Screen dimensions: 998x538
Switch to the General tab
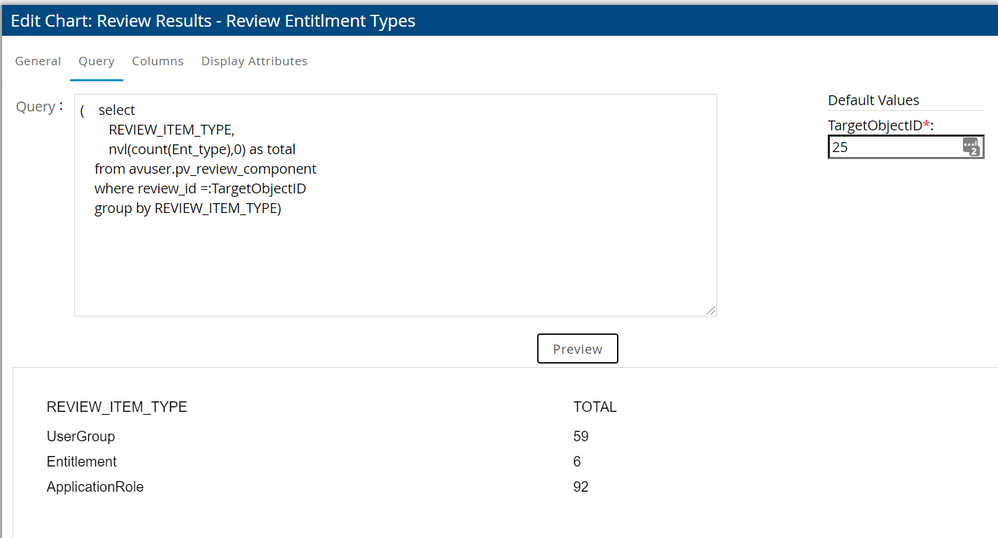(x=38, y=61)
